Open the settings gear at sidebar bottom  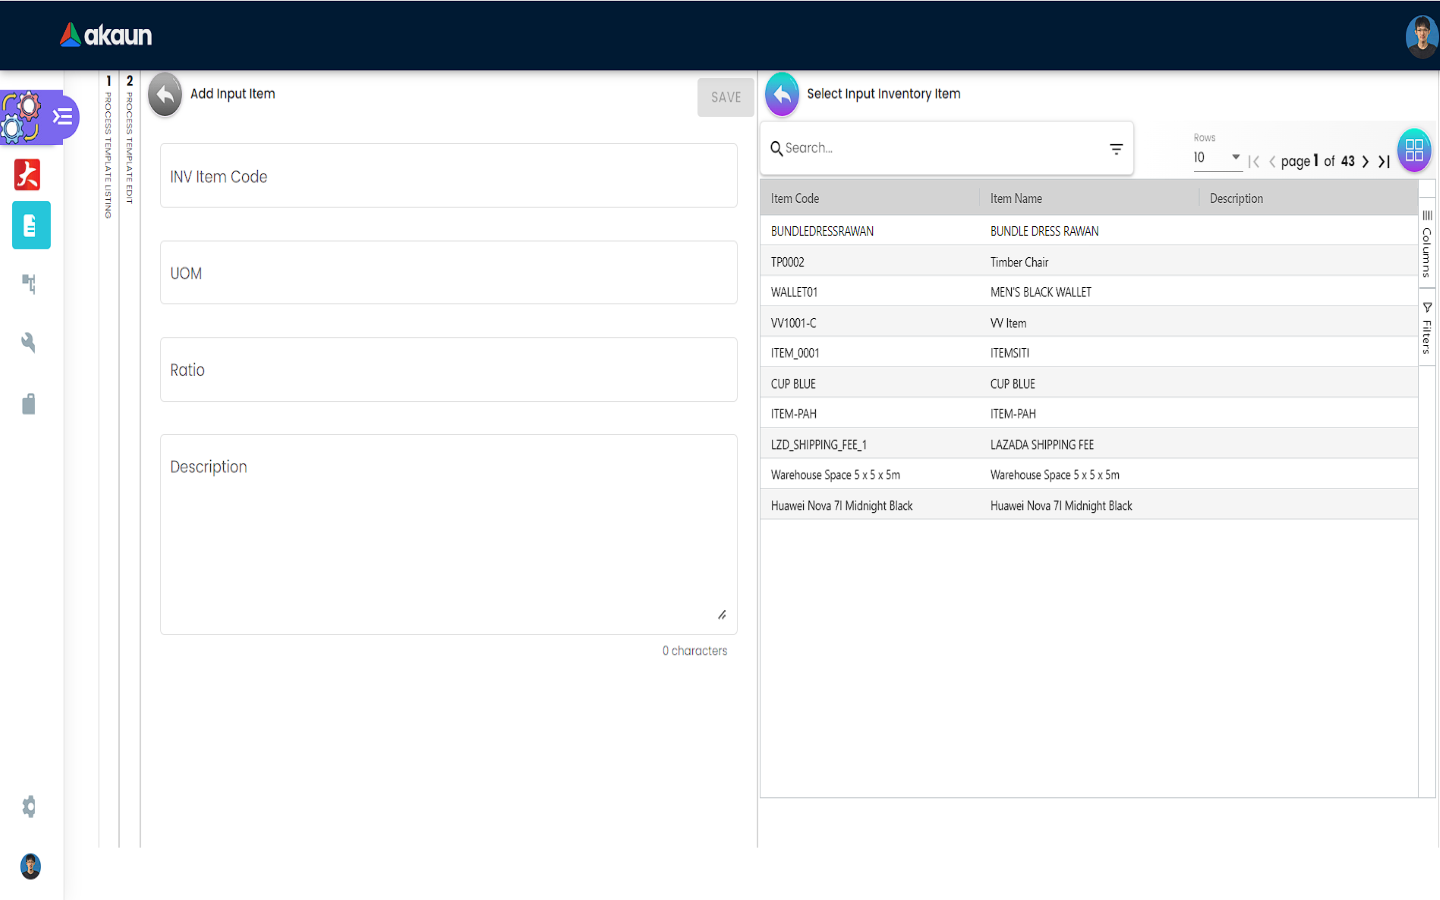pos(29,806)
